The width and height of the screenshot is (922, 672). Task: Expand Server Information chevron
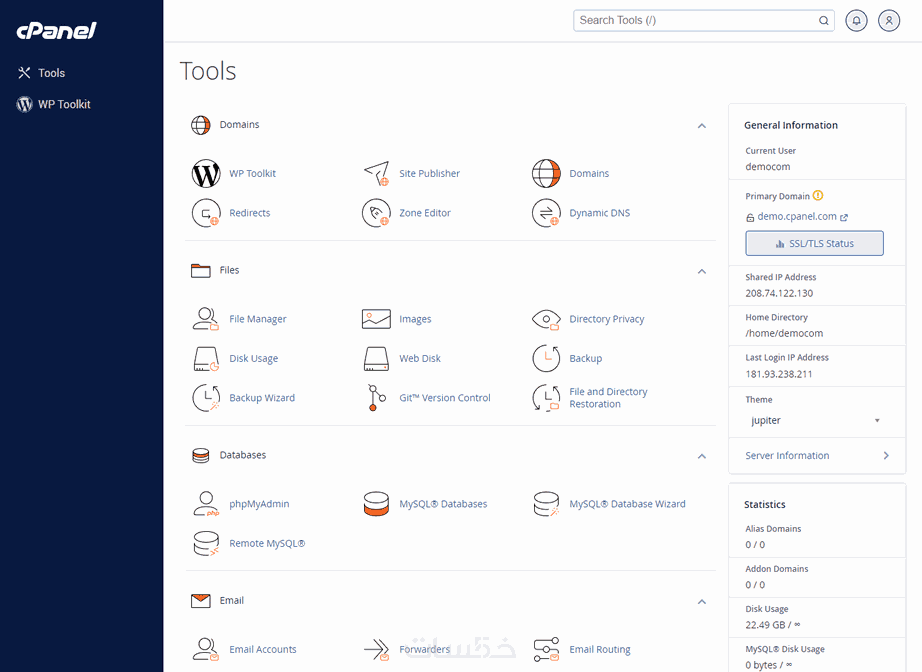pyautogui.click(x=886, y=456)
